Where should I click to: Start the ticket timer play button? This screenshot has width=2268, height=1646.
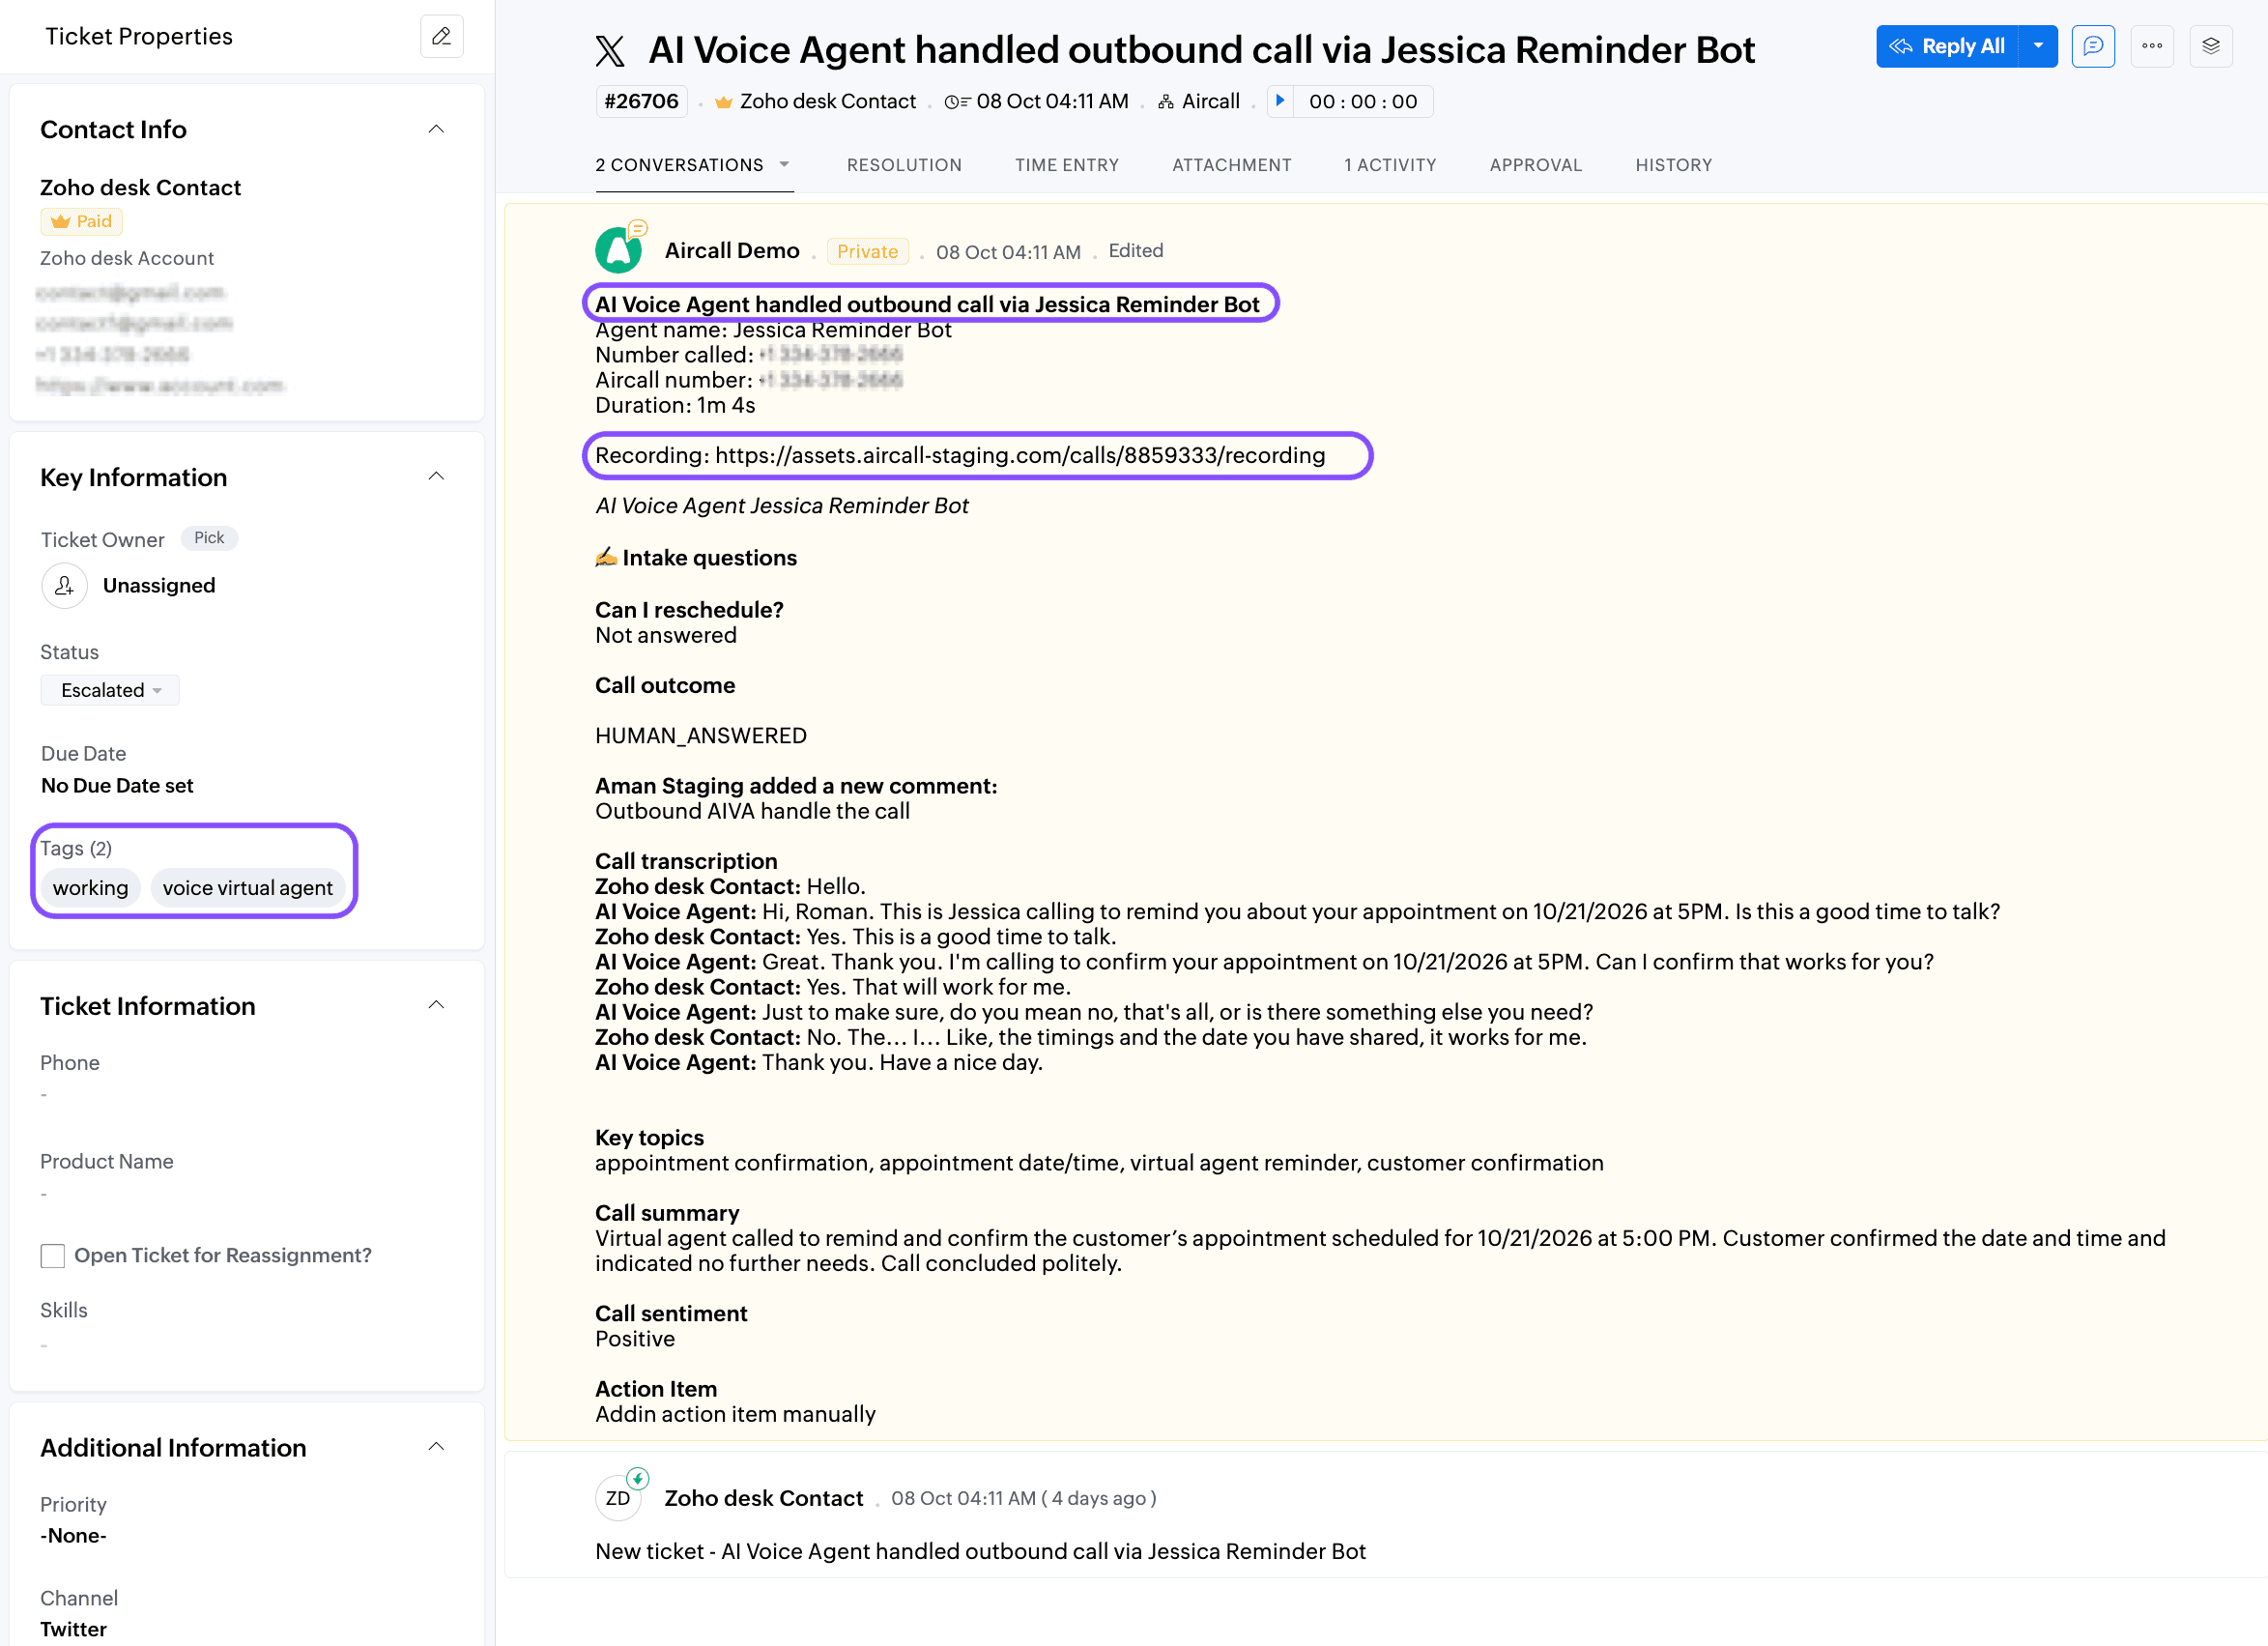[x=1280, y=101]
